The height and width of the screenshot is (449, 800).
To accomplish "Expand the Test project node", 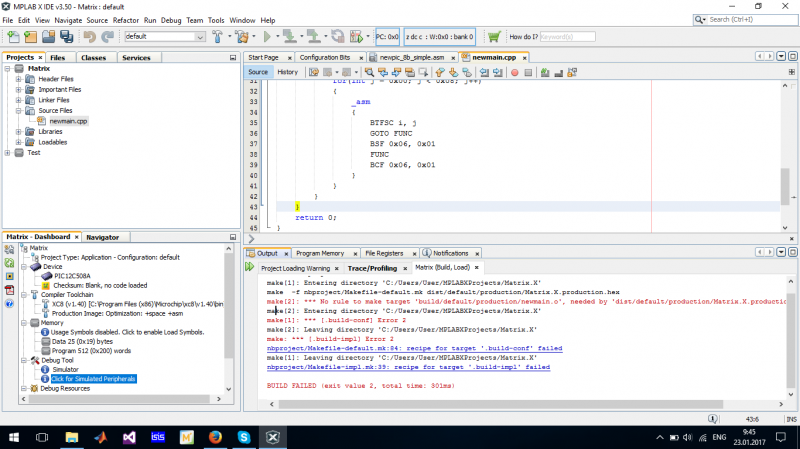I will (7, 153).
